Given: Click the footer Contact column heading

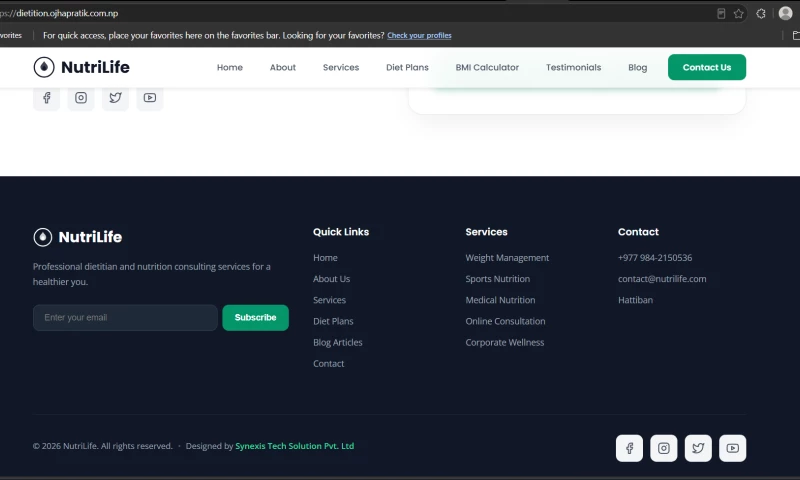Looking at the screenshot, I should pyautogui.click(x=638, y=232).
